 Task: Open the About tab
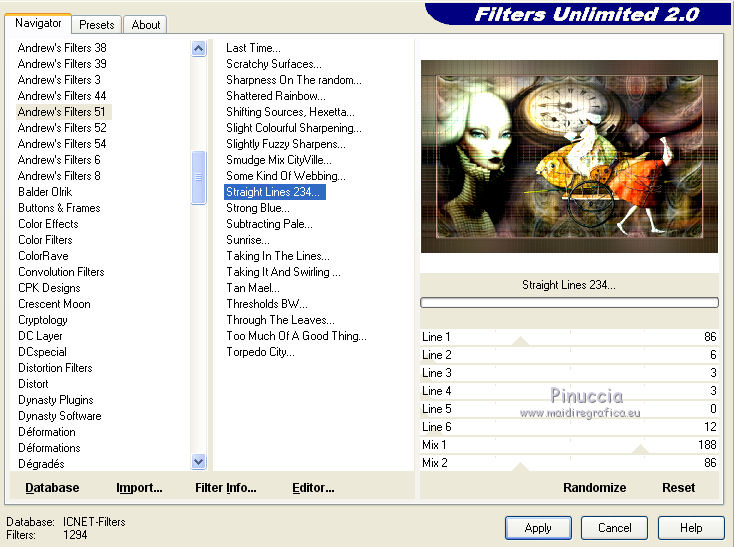(145, 25)
